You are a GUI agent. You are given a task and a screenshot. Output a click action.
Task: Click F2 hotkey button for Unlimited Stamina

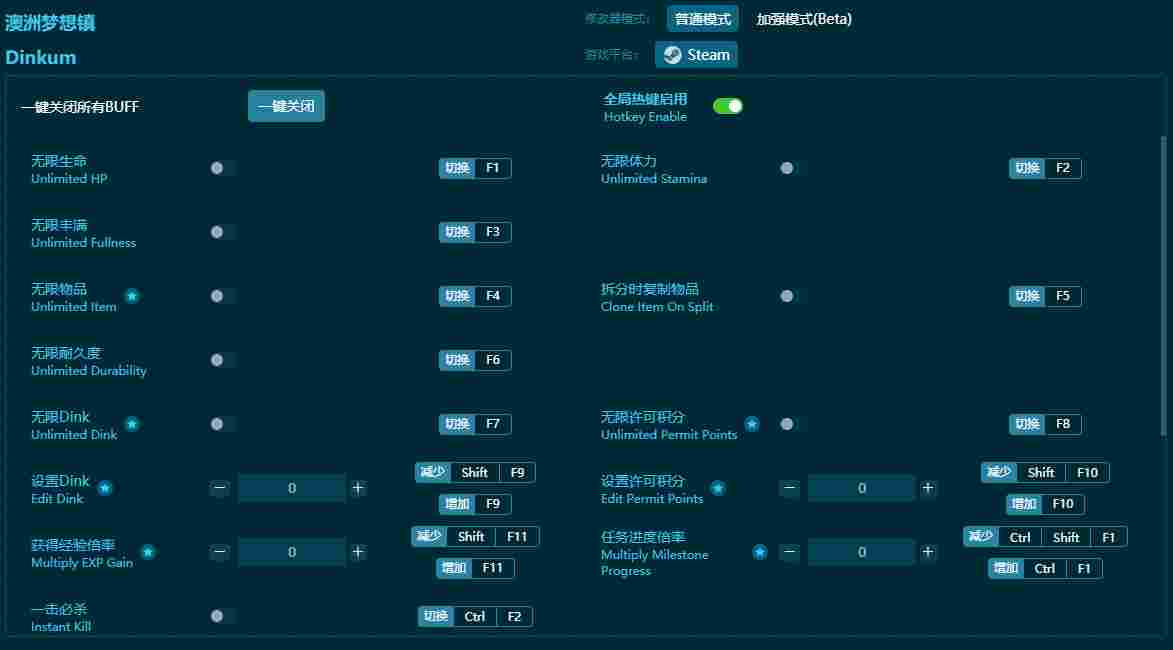point(1045,168)
